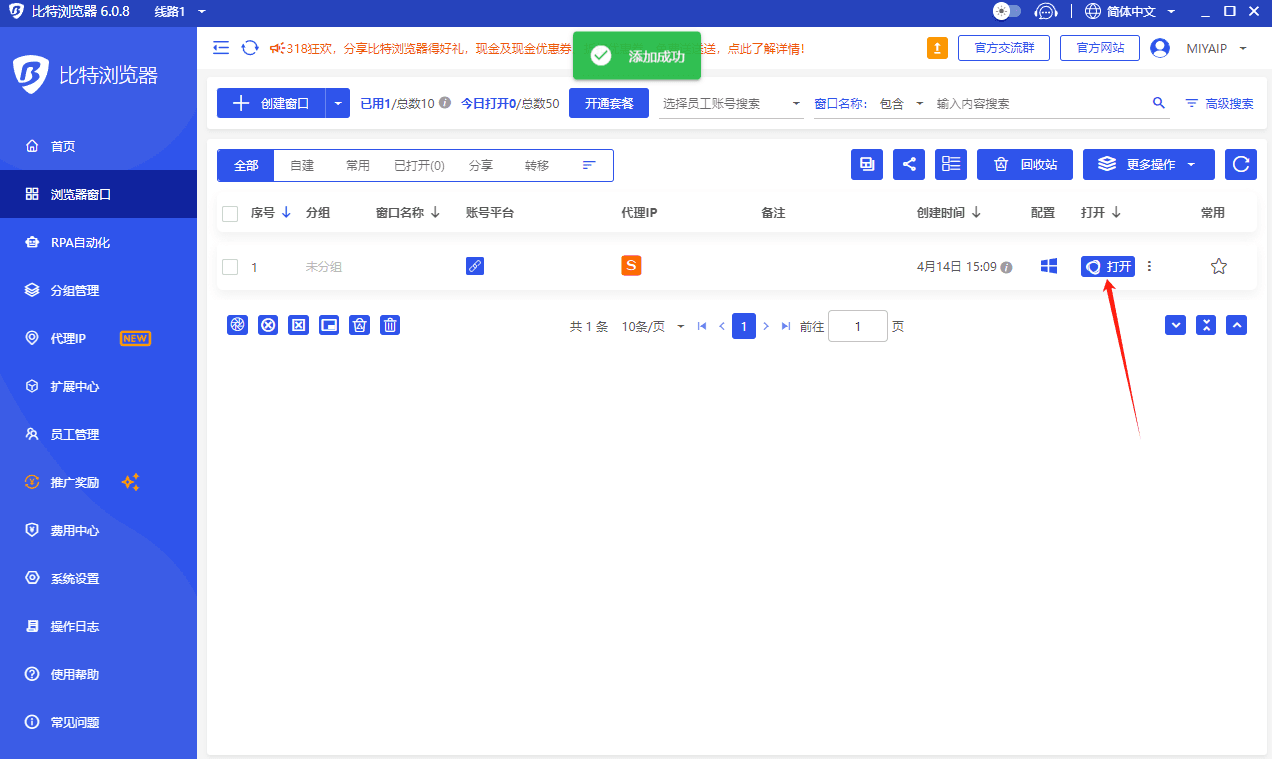1272x759 pixels.
Task: Check the select-all header checkbox
Action: point(230,213)
